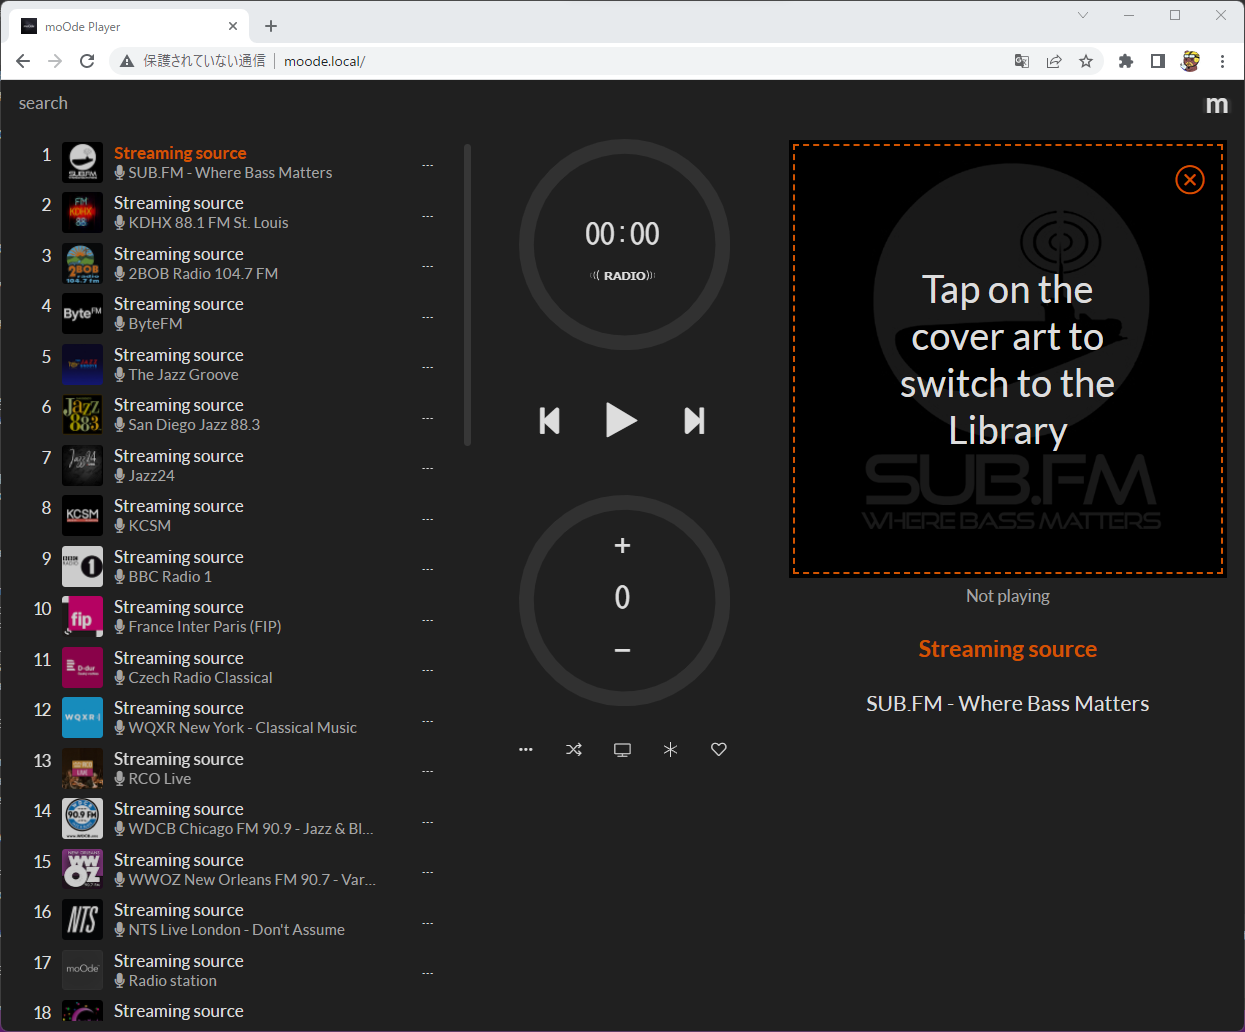Open options for BBC Radio 1 item
Image resolution: width=1245 pixels, height=1032 pixels.
427,569
